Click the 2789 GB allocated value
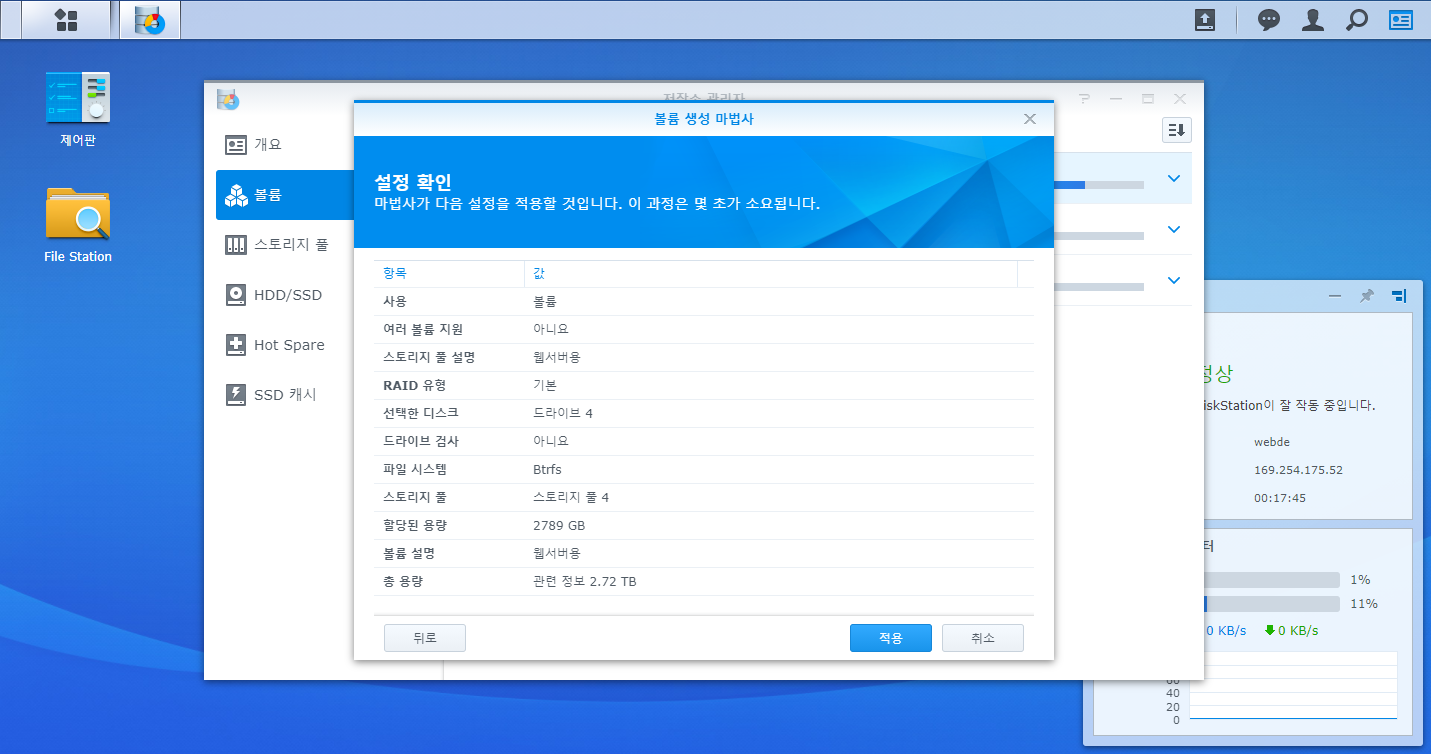The image size is (1431, 754). click(559, 525)
